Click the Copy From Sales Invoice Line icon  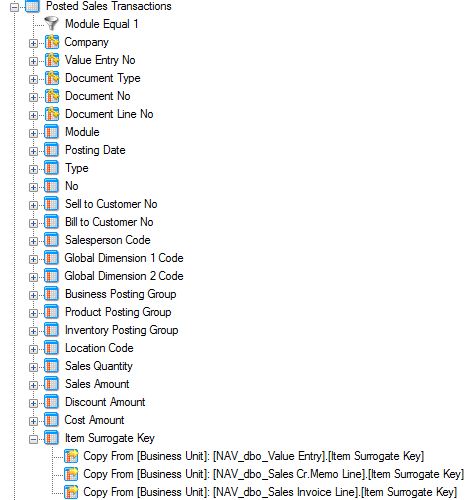(71, 492)
